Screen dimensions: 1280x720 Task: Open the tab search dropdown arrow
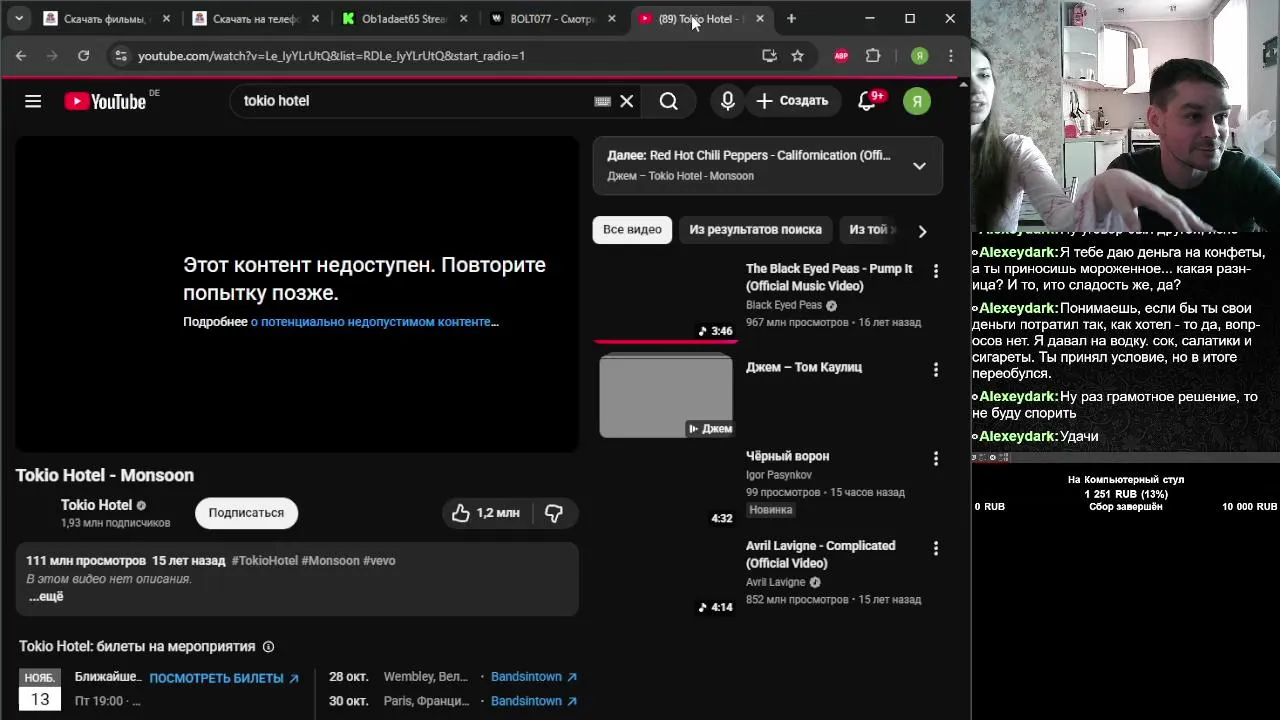19,18
